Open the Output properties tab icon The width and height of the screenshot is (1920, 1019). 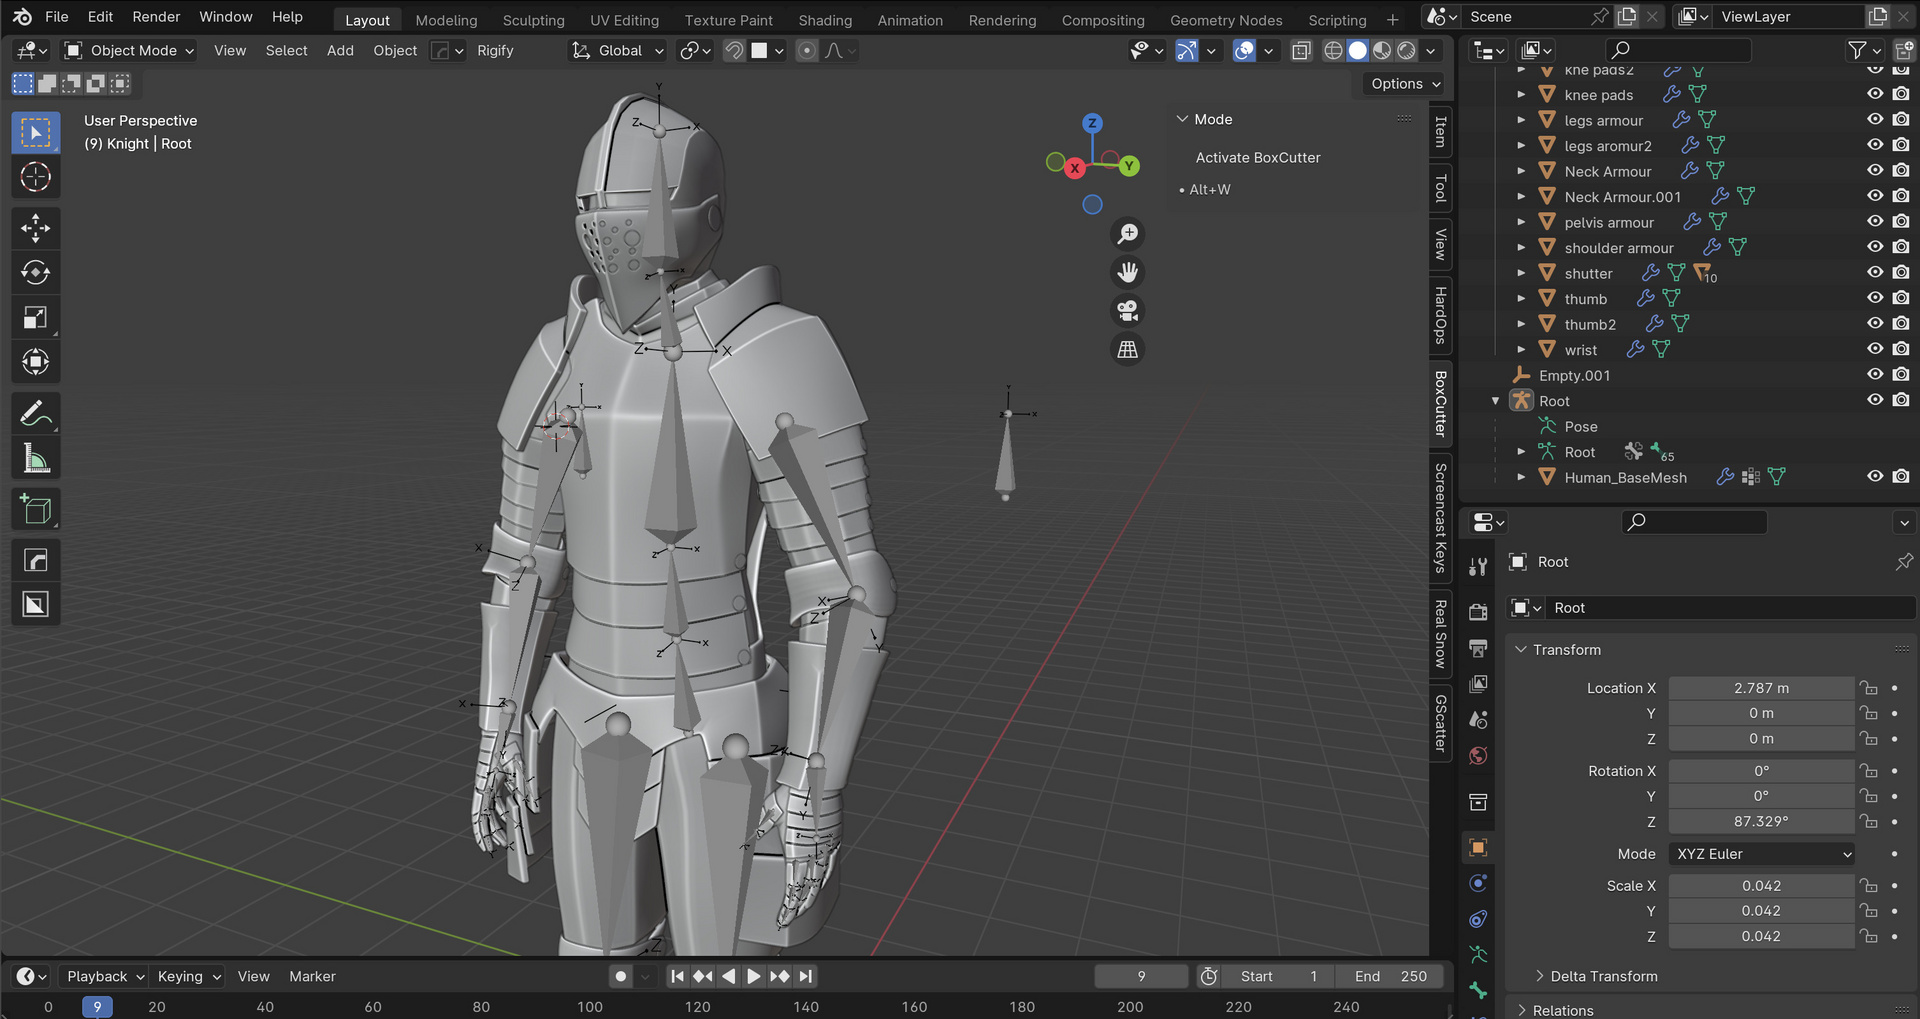click(1478, 648)
